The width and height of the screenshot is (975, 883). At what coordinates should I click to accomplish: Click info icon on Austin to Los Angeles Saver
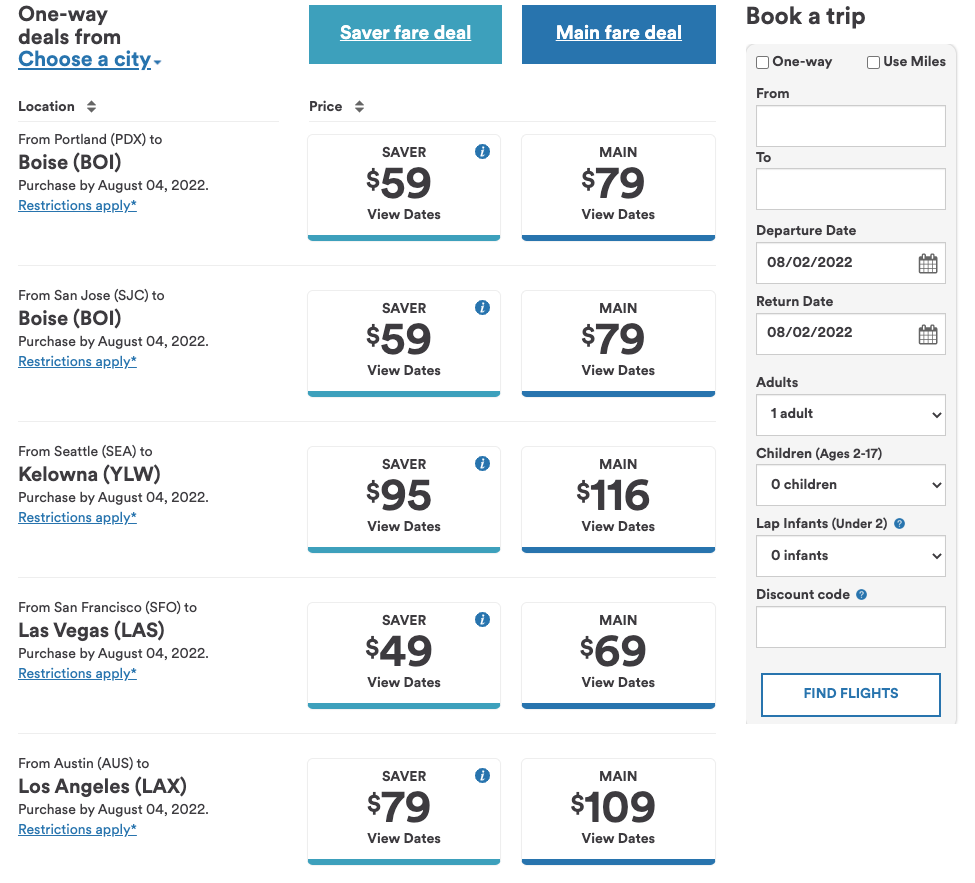[x=482, y=776]
